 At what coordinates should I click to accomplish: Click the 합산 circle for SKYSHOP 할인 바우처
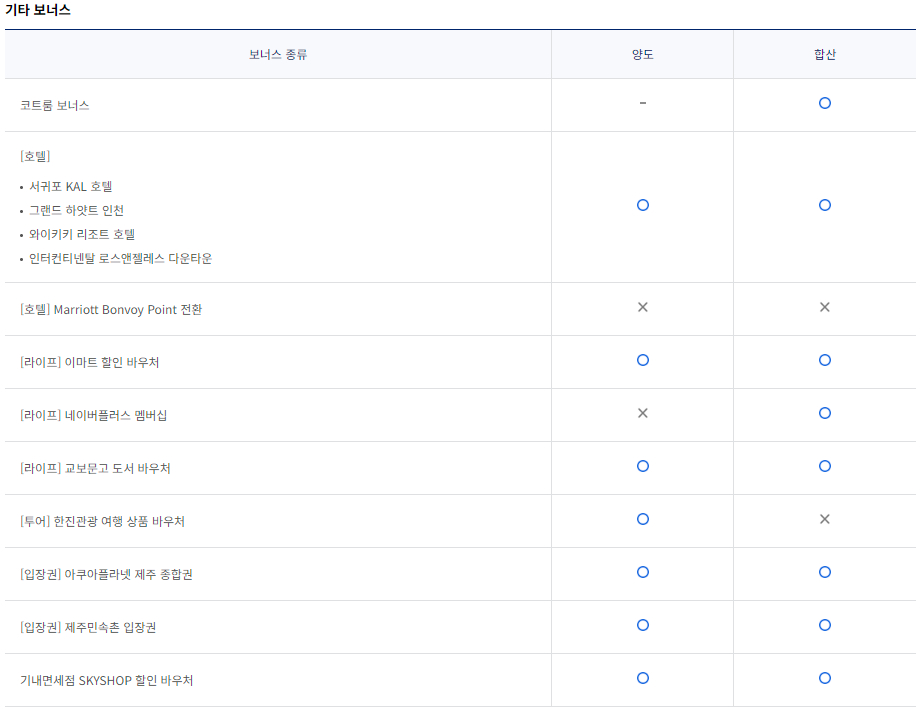point(823,679)
